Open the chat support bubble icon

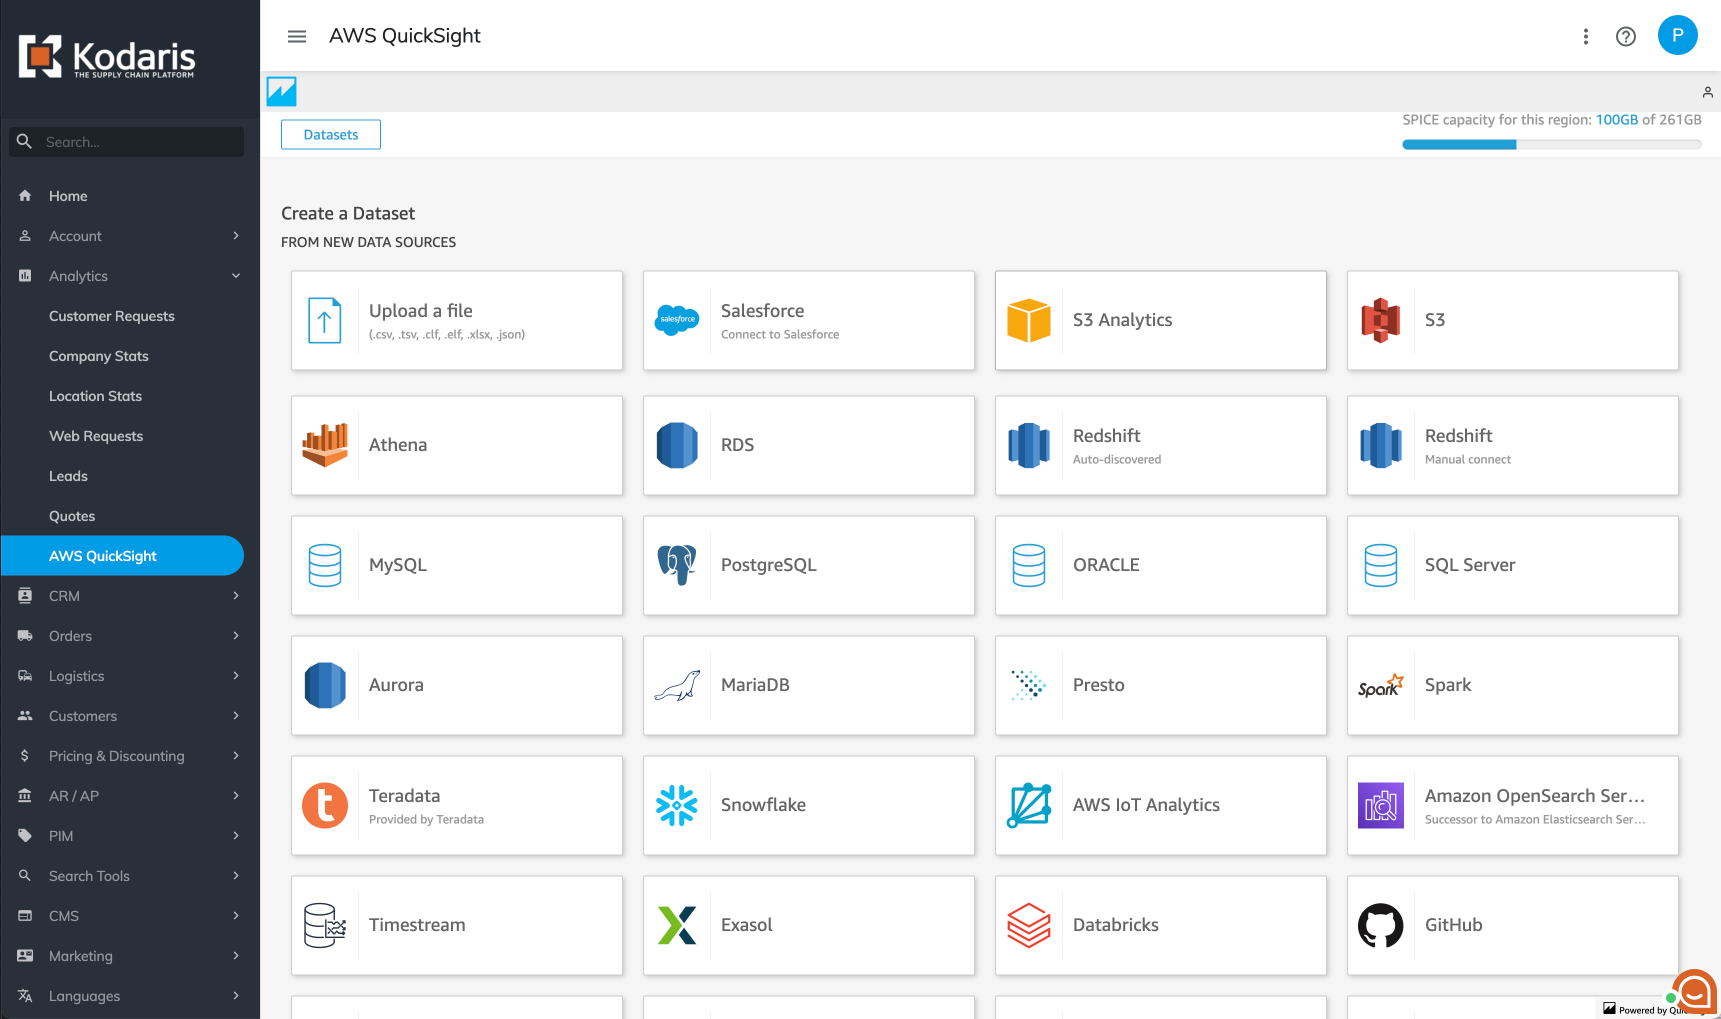(1694, 992)
